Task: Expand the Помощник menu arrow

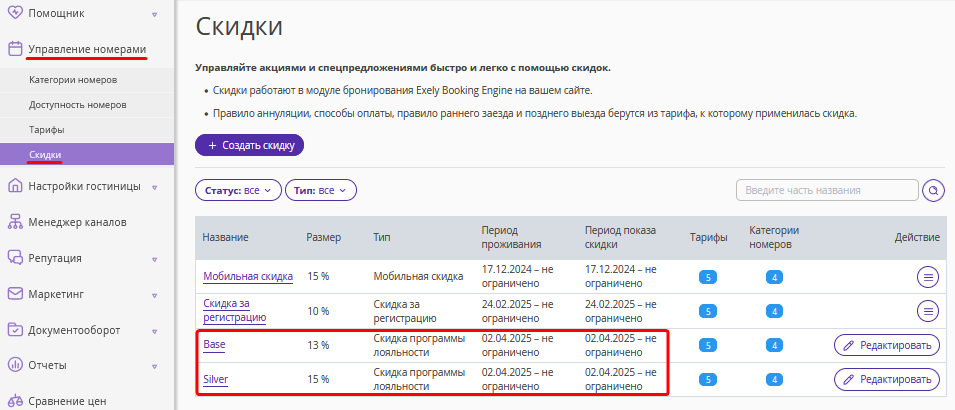Action: 154,14
